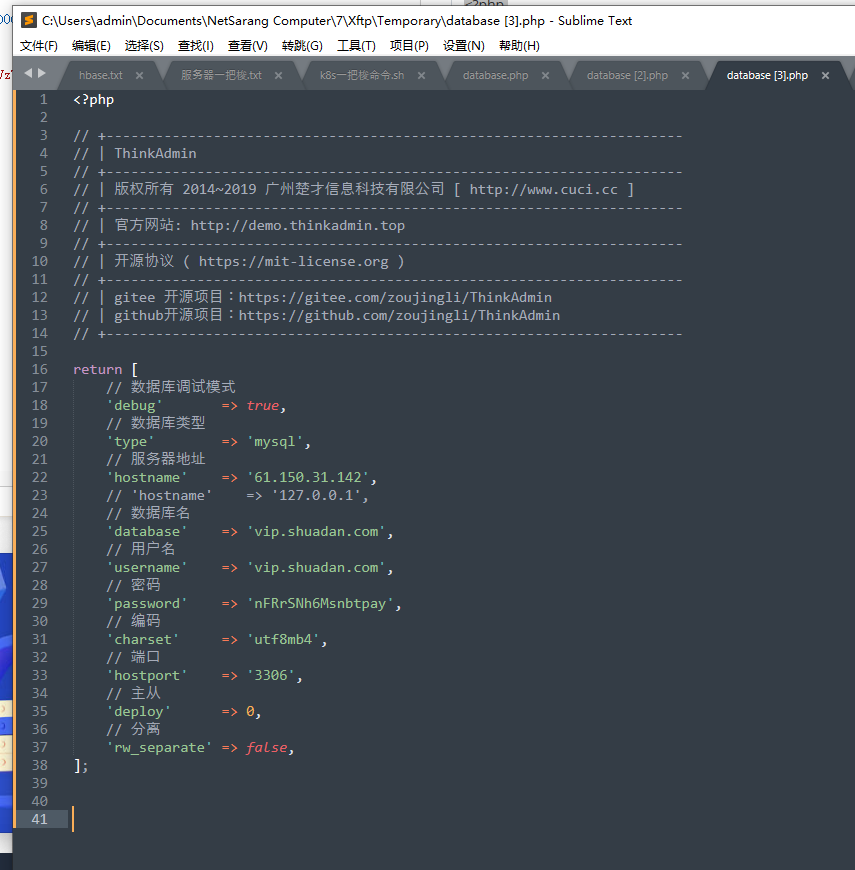Switch to the database [2].php tab
The height and width of the screenshot is (870, 855).
tap(627, 75)
